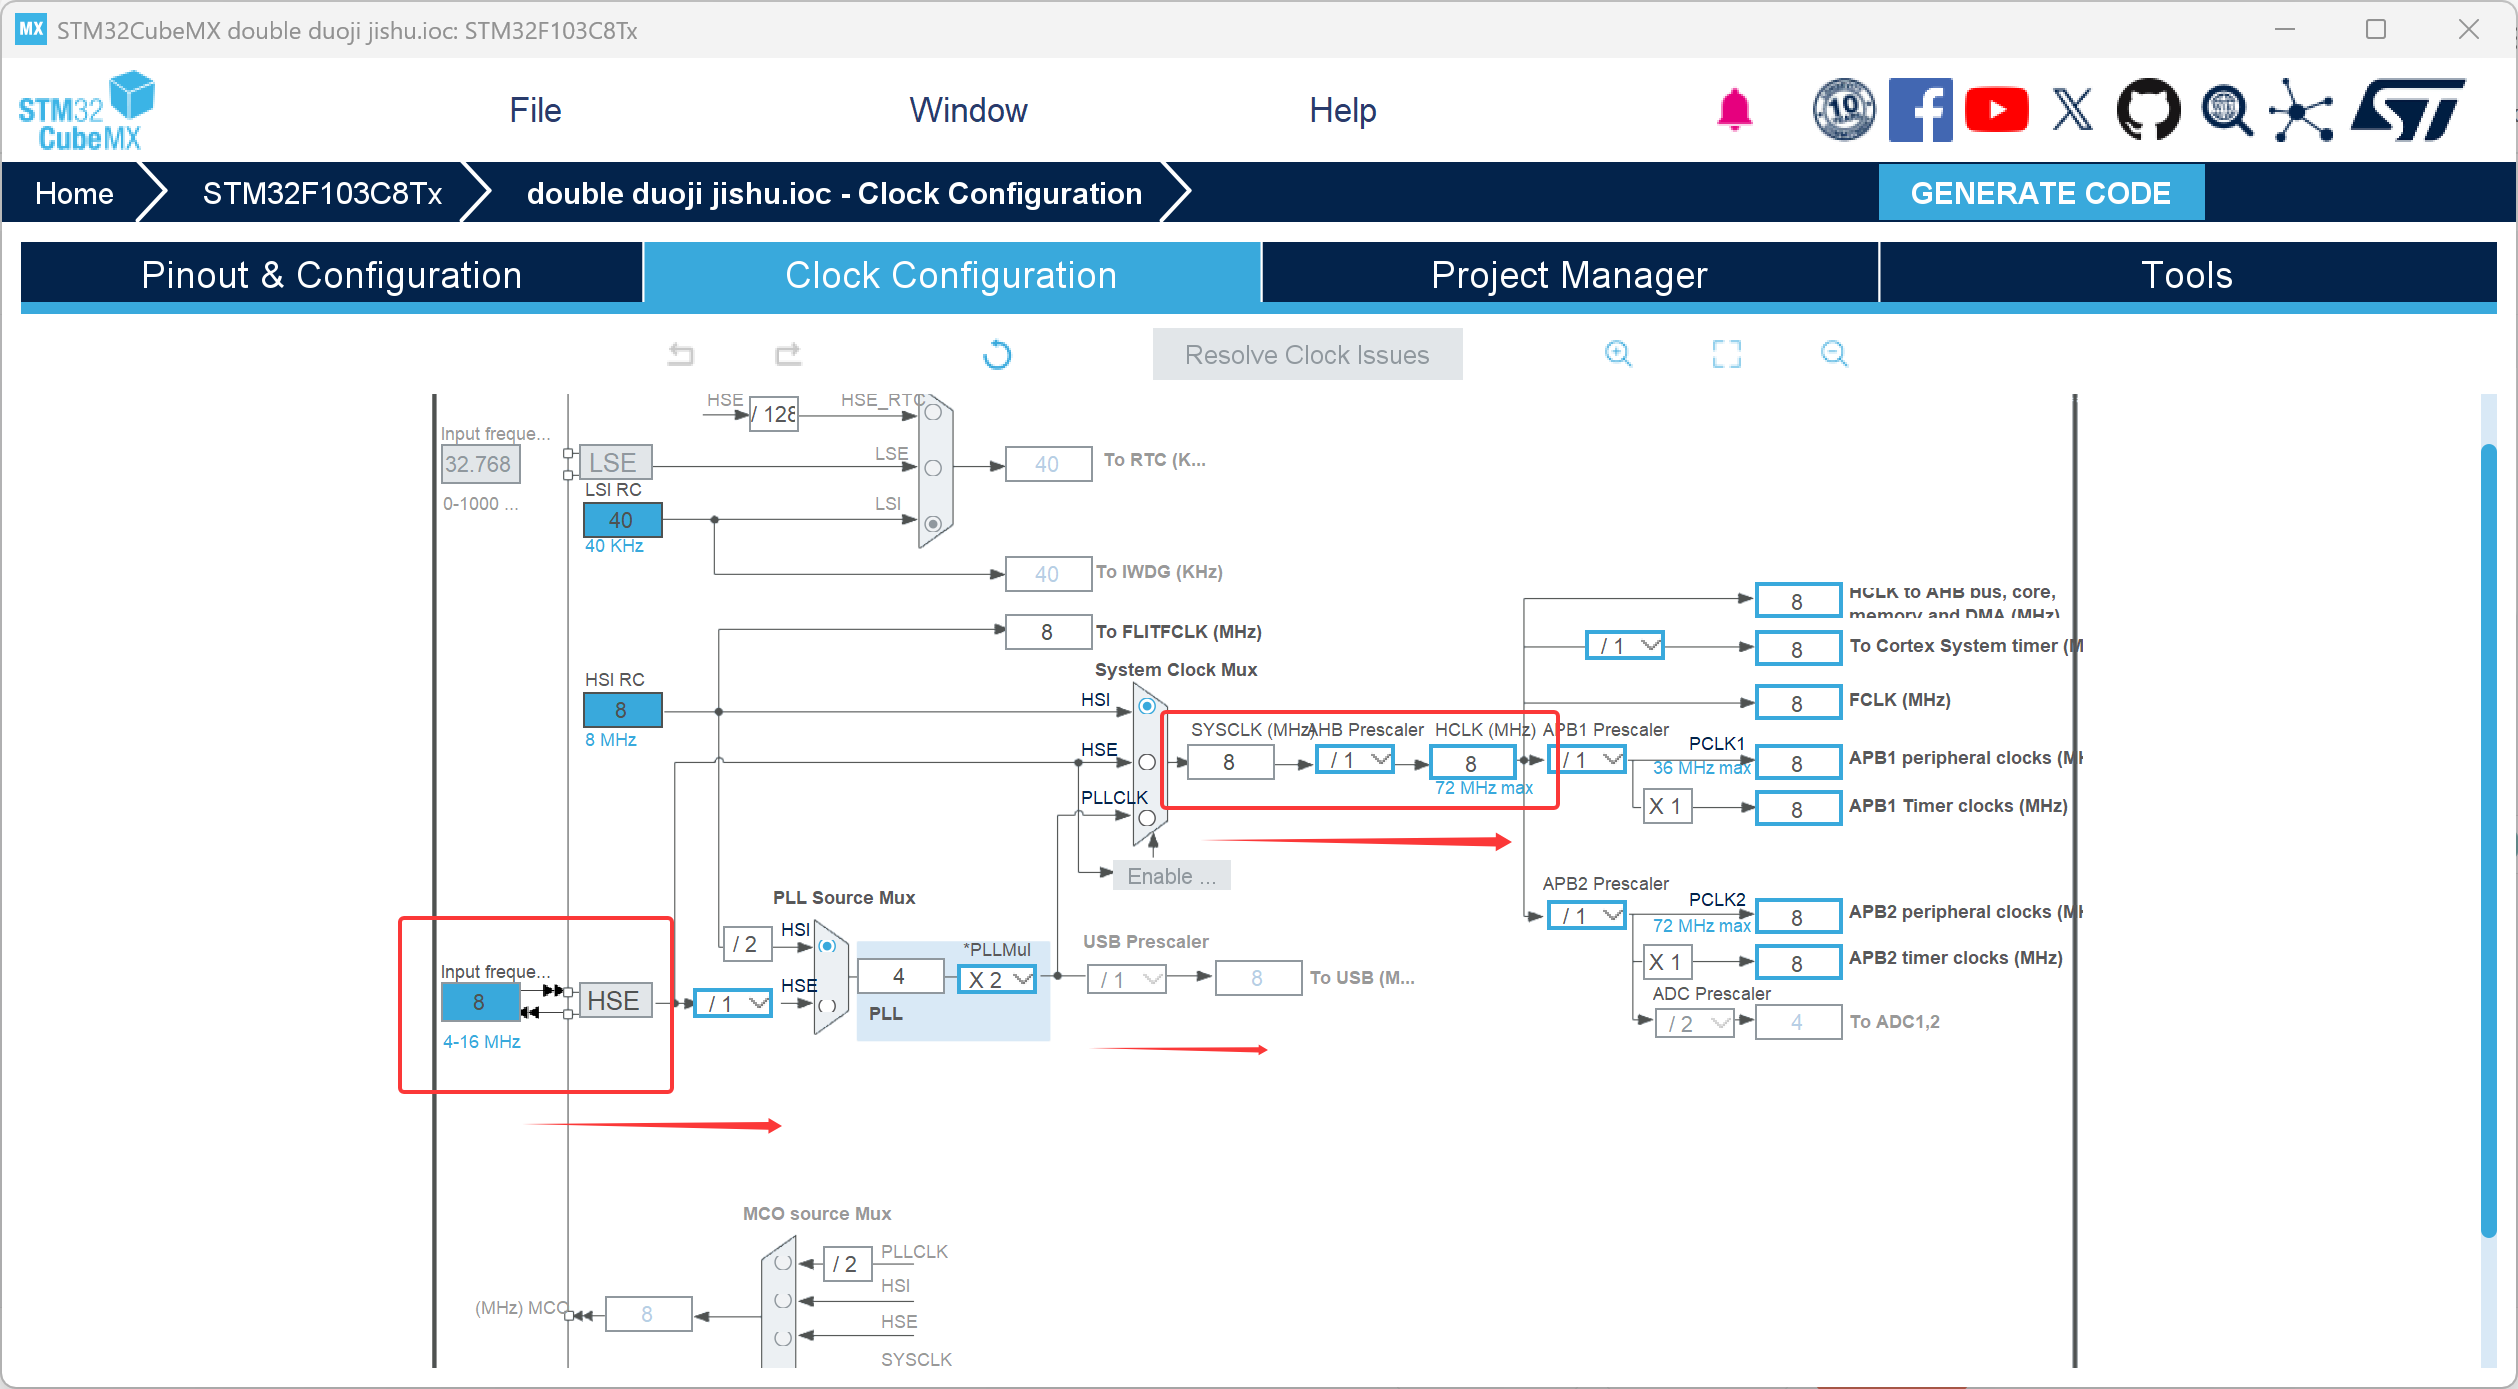Open the Facebook icon link
2518x1389 pixels.
[1920, 110]
